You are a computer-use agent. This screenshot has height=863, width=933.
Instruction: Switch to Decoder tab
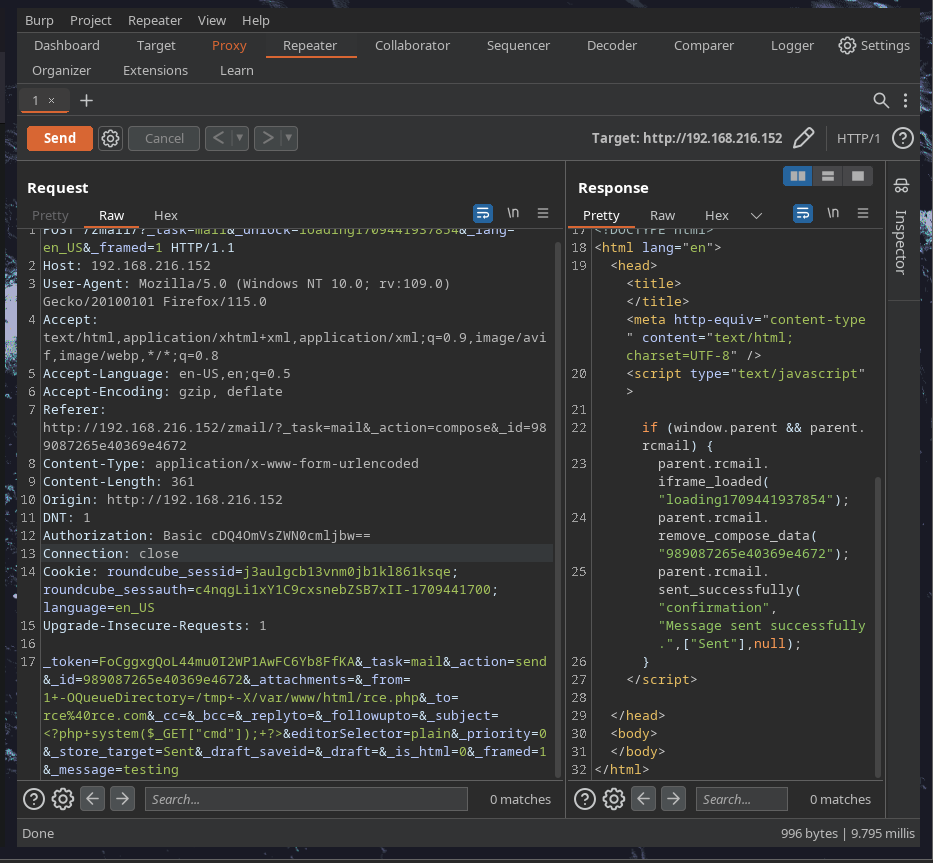tap(612, 45)
